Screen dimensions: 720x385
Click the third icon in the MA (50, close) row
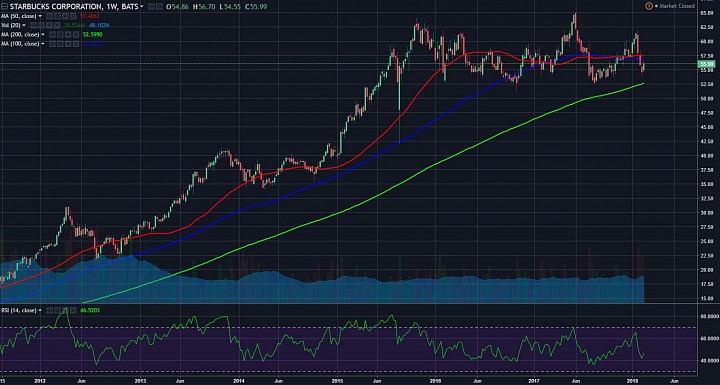pos(65,16)
